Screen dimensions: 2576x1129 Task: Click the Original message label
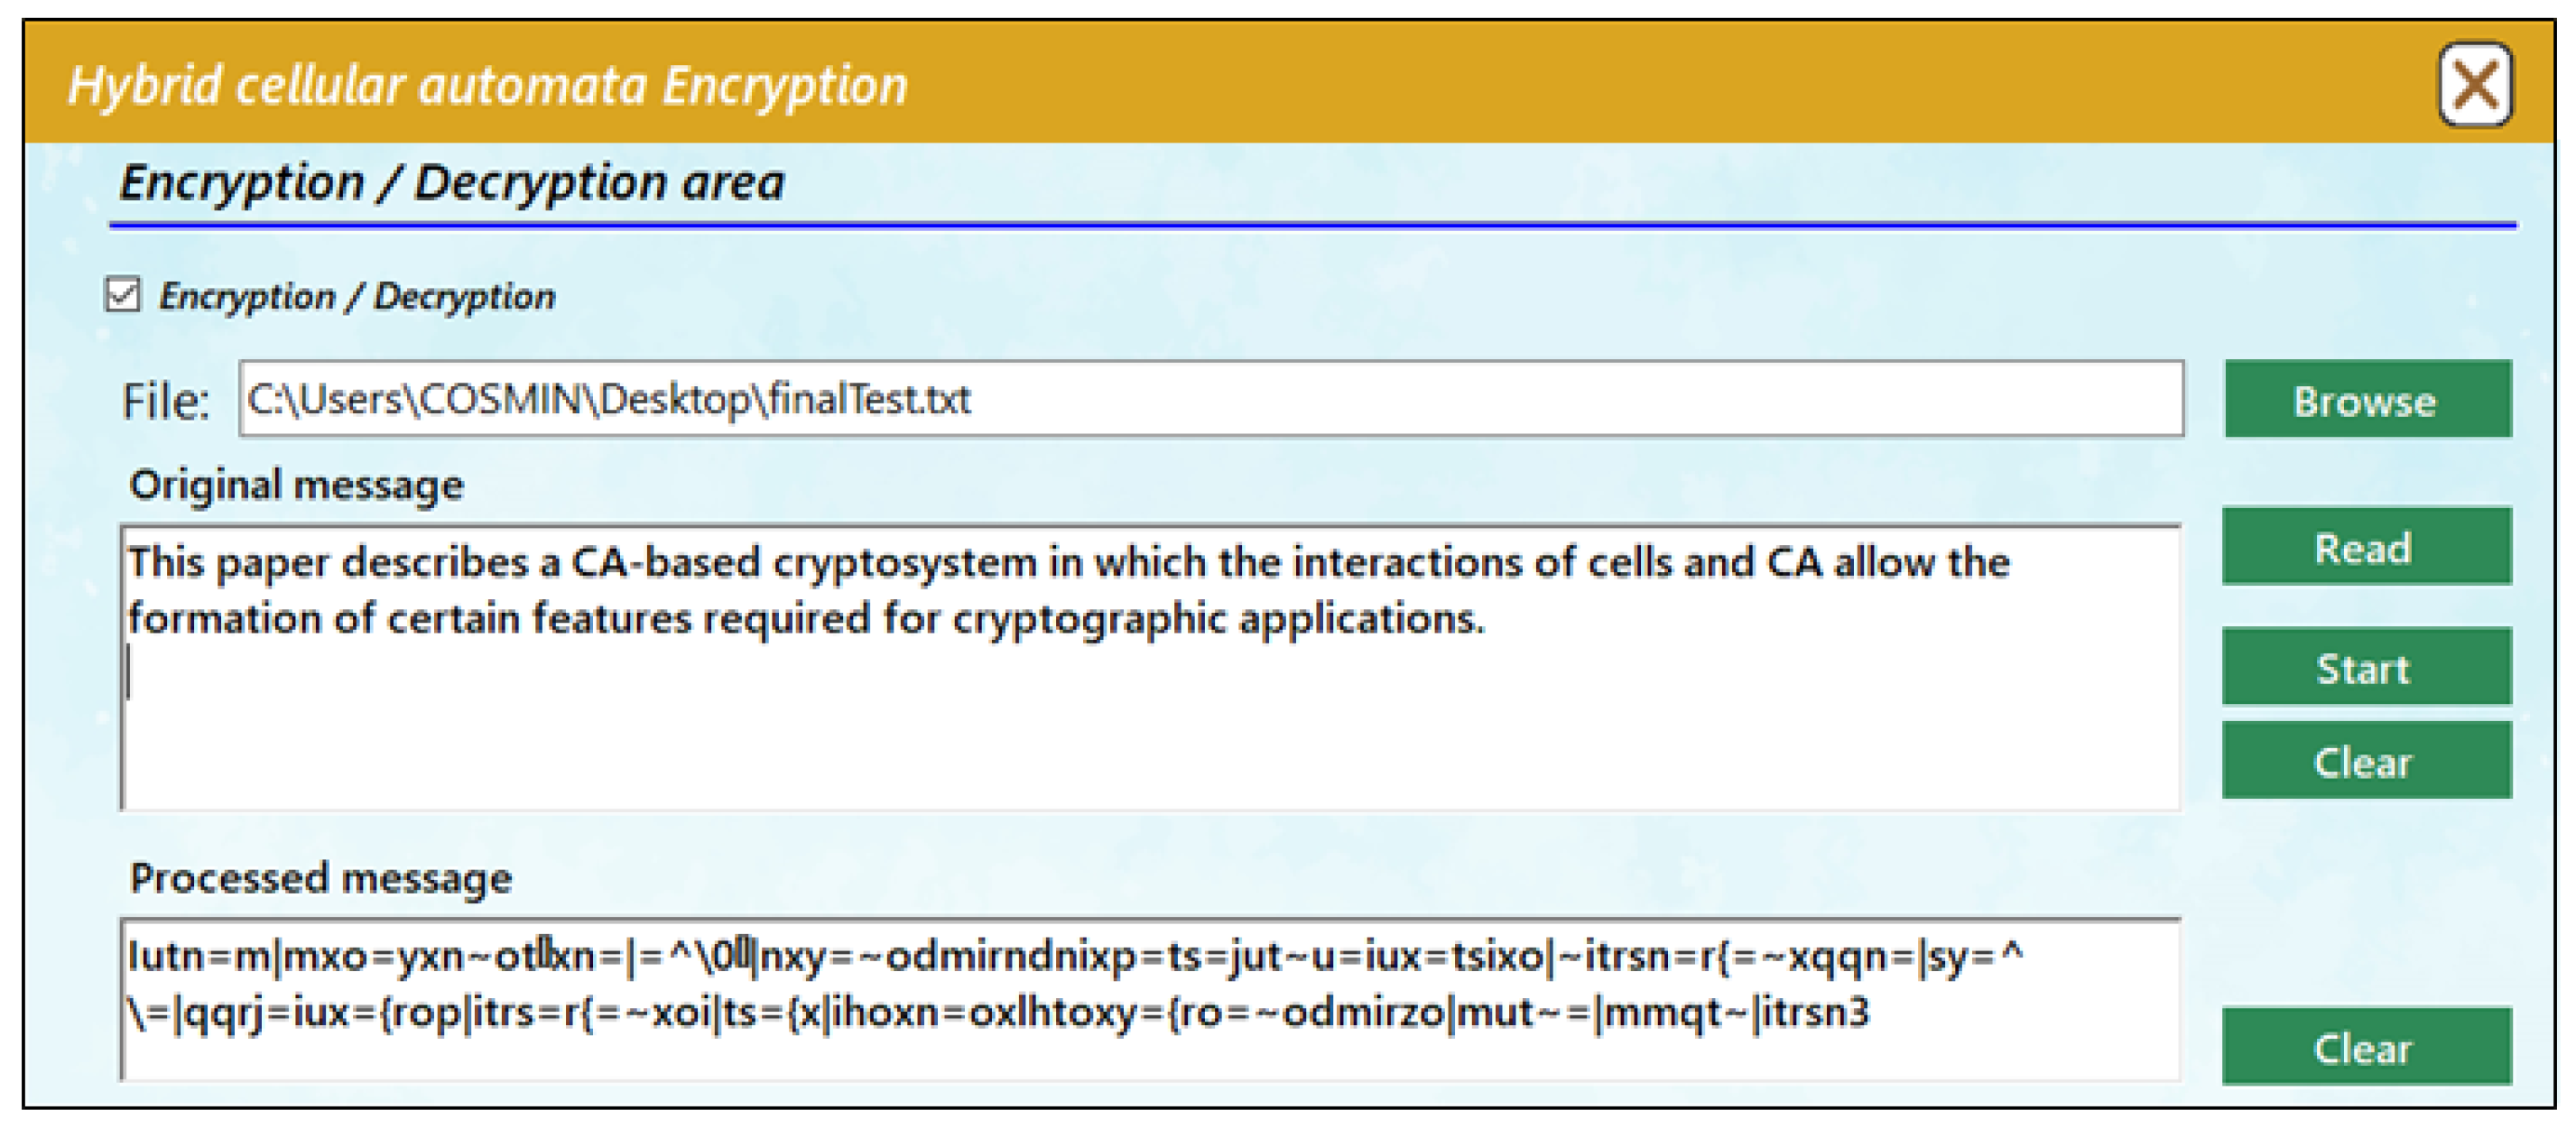[297, 485]
